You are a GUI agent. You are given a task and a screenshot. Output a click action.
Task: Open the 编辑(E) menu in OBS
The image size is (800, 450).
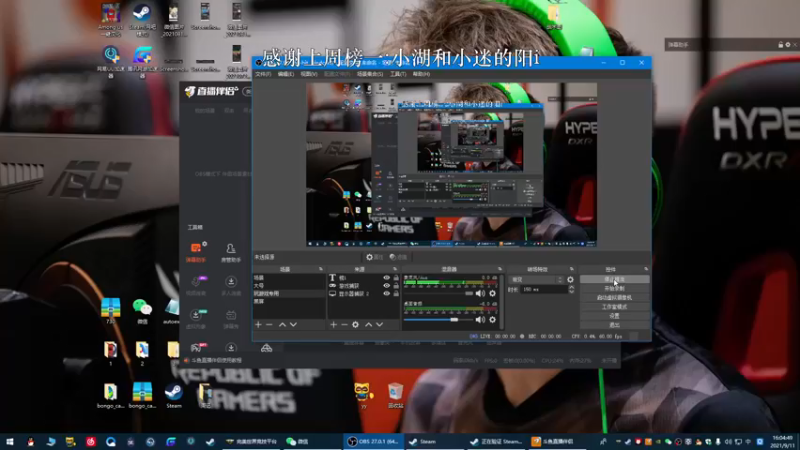[x=286, y=74]
